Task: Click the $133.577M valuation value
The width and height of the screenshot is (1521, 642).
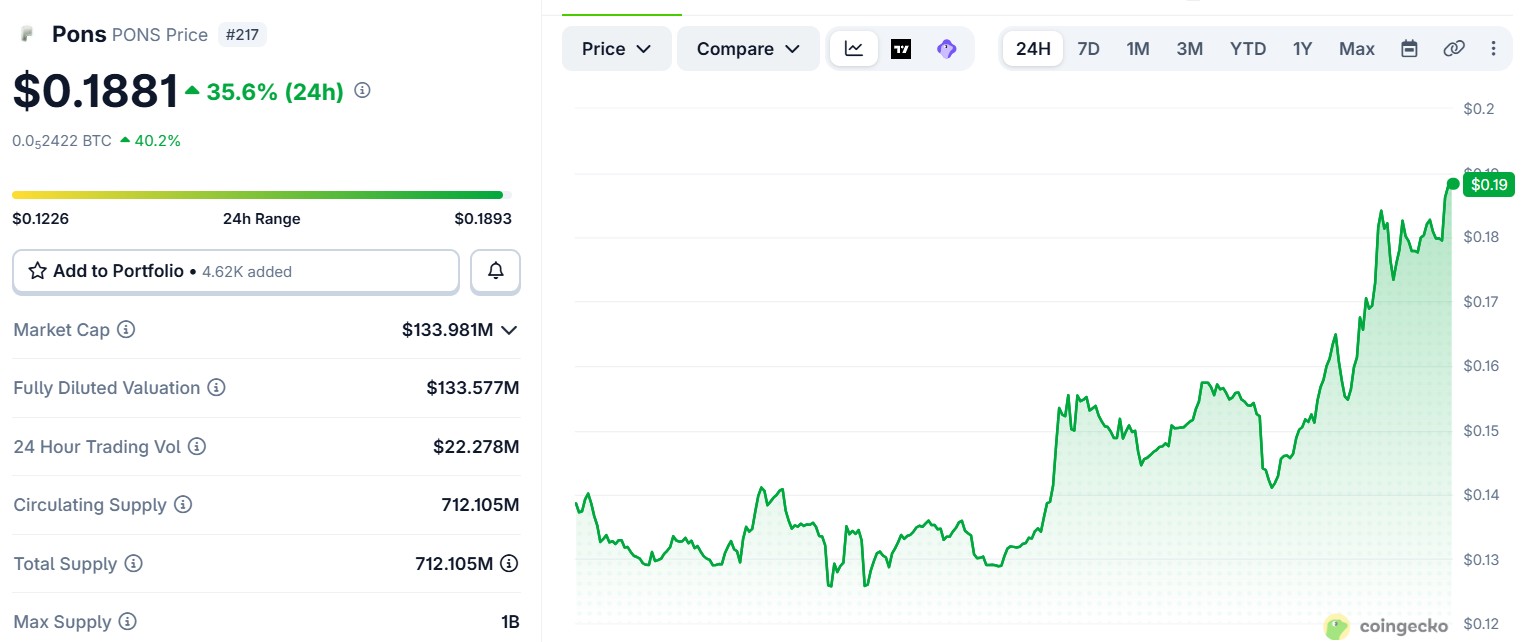Action: tap(473, 388)
